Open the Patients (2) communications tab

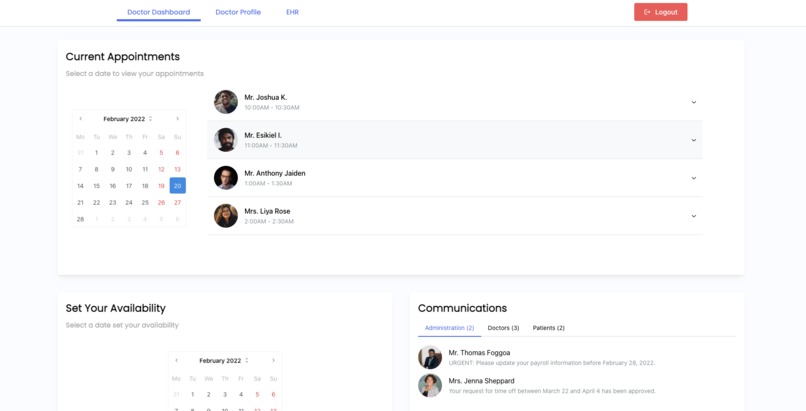548,328
